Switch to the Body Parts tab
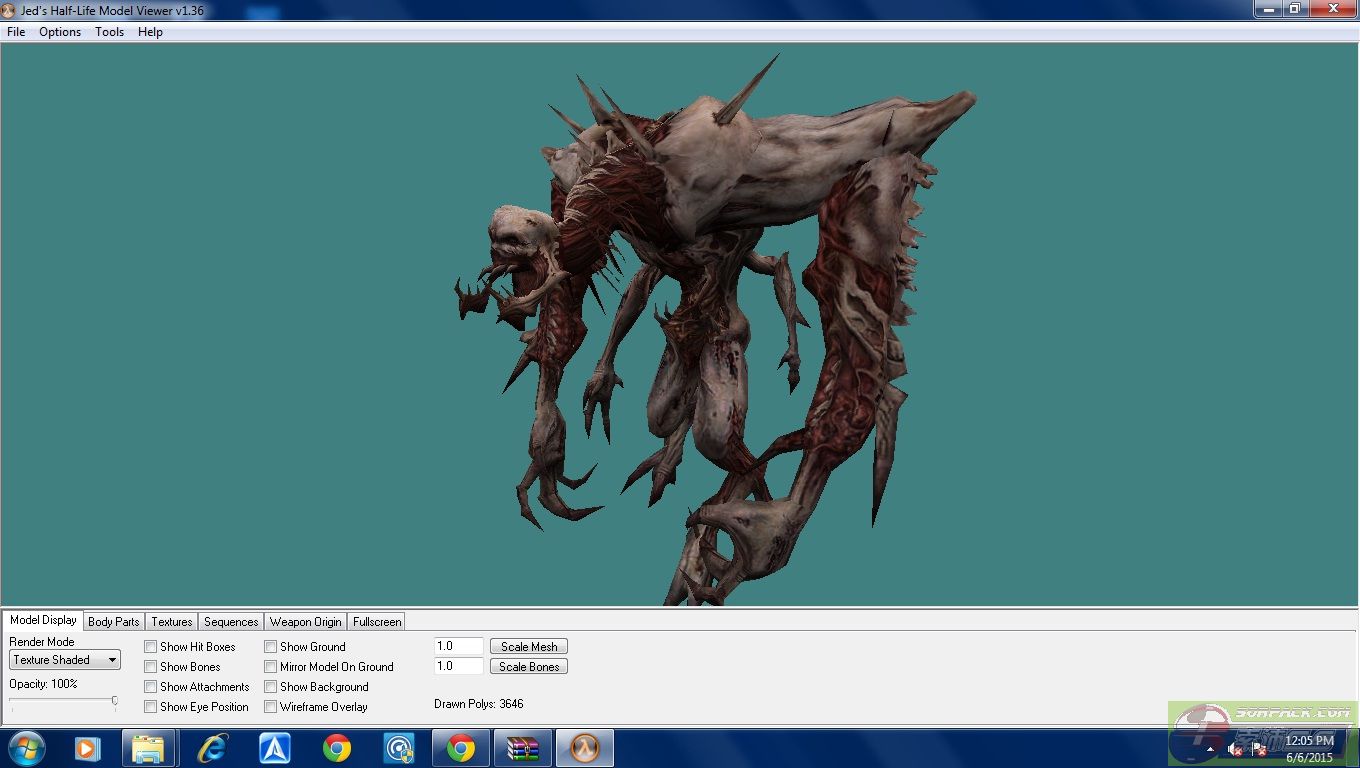1360x768 pixels. [x=114, y=622]
